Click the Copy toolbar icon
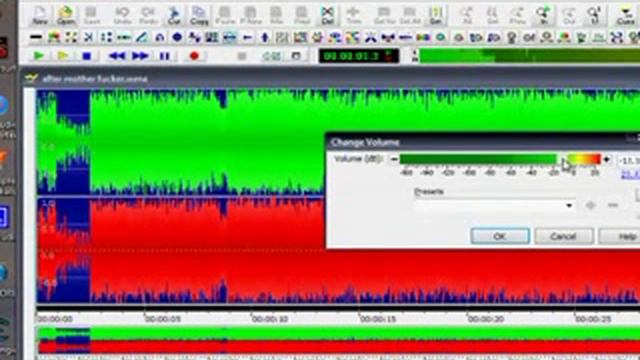 tap(199, 16)
